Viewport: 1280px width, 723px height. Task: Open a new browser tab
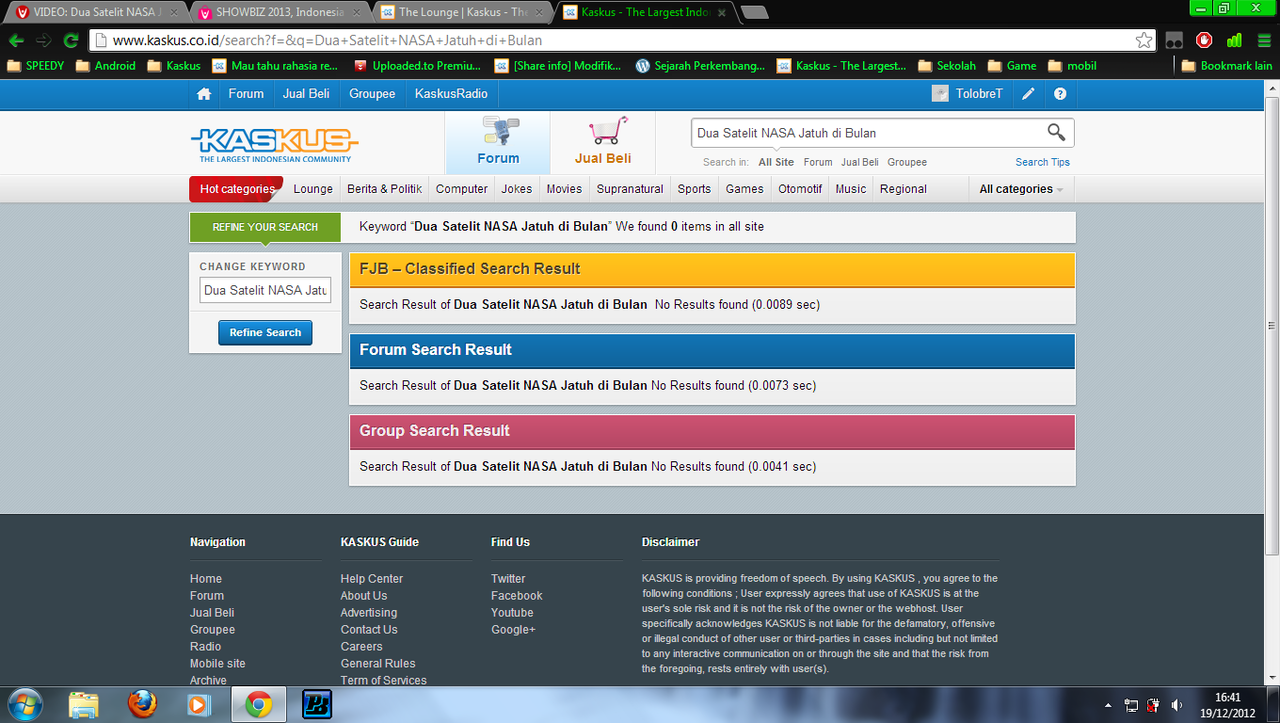click(x=755, y=13)
